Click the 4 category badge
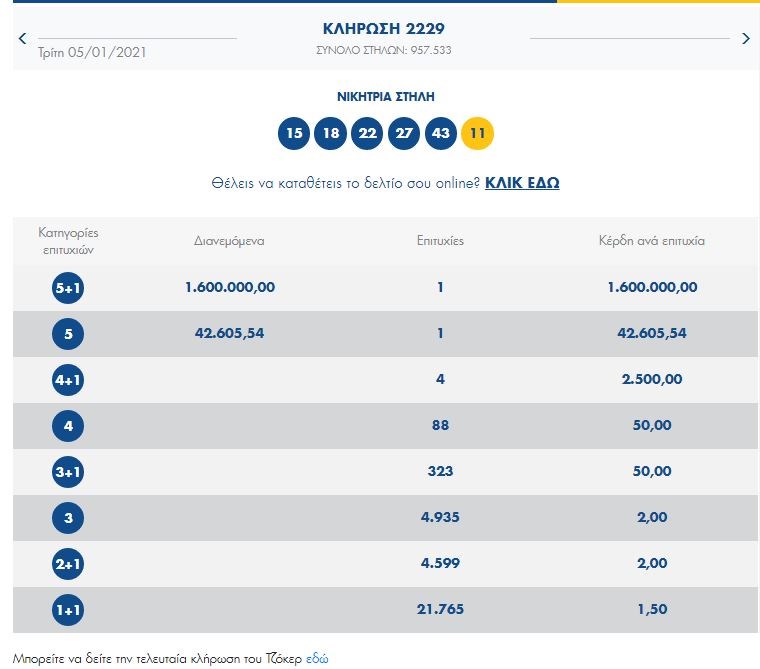The width and height of the screenshot is (760, 669). click(68, 426)
